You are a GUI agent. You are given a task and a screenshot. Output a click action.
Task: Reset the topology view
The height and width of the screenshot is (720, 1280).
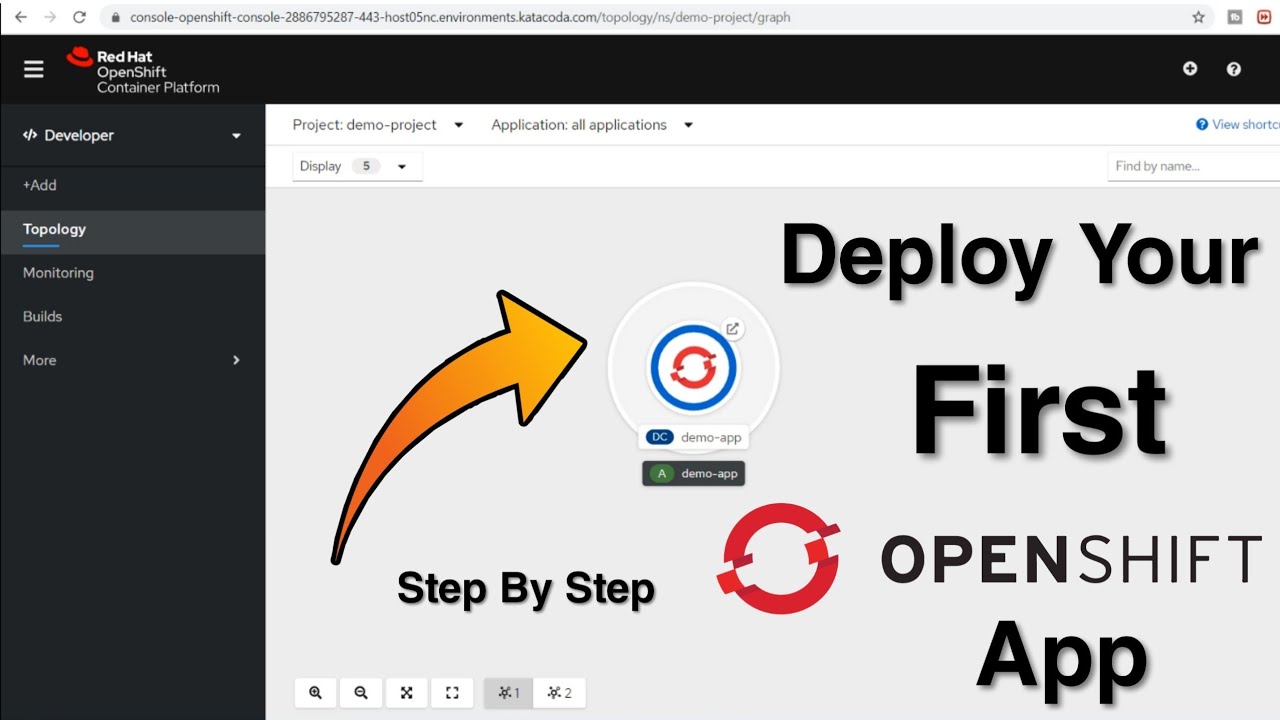click(452, 693)
